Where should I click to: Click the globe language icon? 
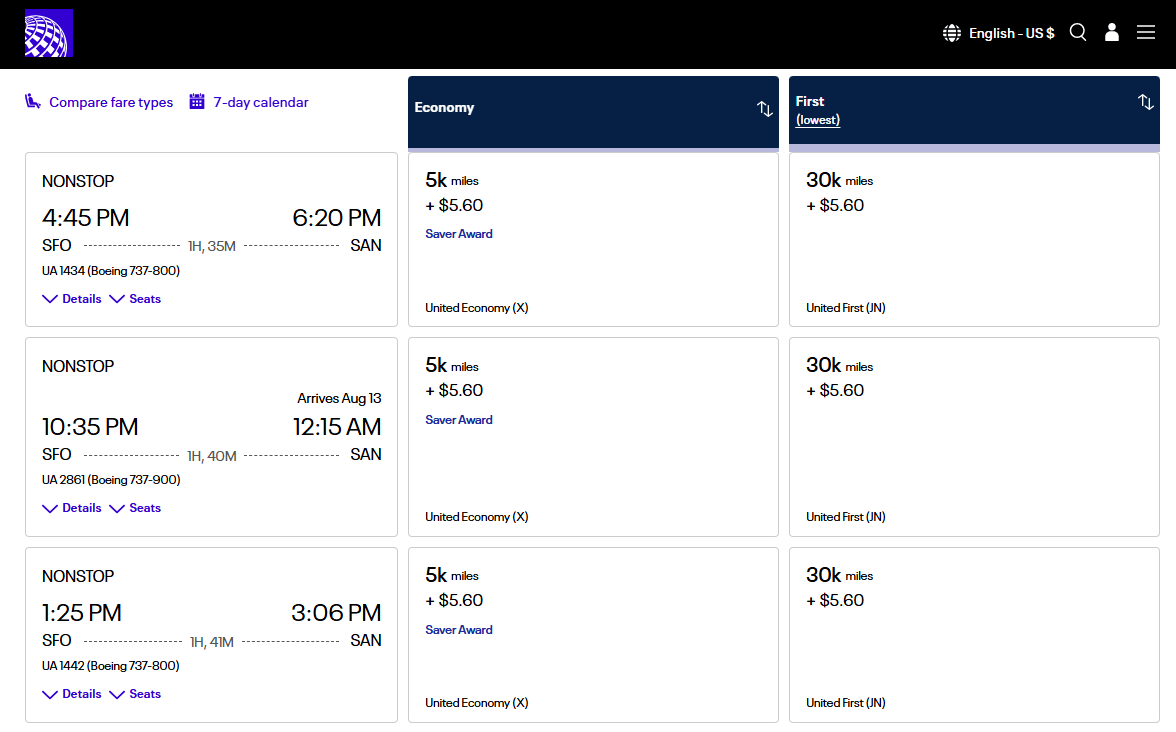click(x=952, y=33)
